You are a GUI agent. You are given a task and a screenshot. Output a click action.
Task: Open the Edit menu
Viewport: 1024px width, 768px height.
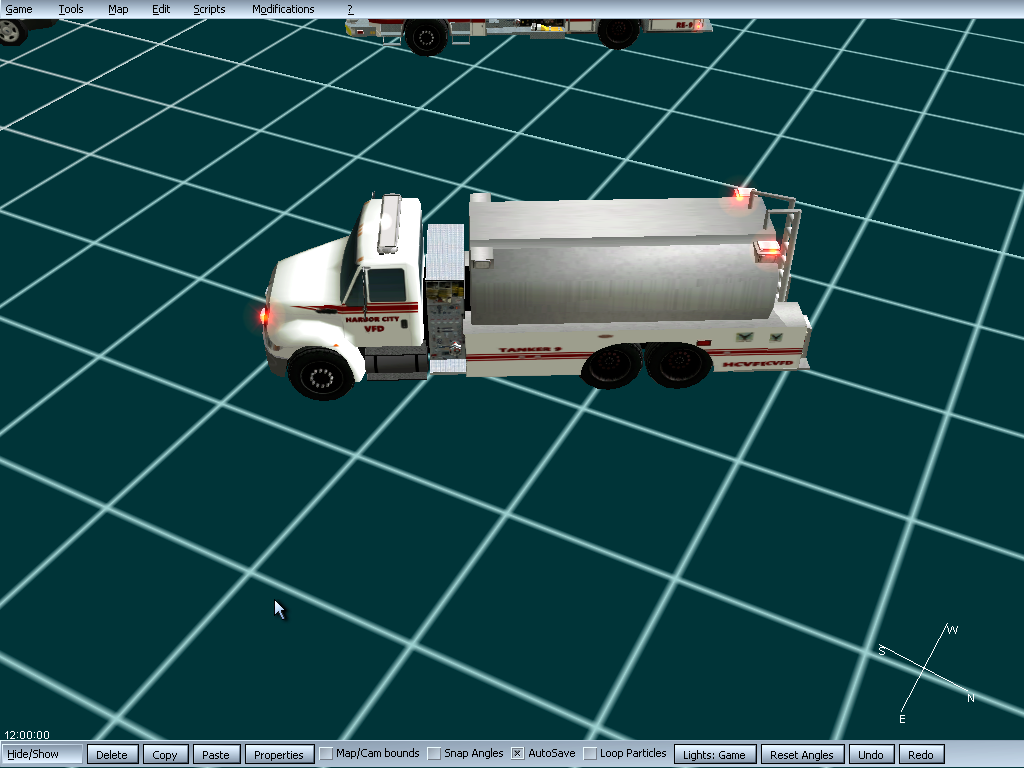coord(161,9)
